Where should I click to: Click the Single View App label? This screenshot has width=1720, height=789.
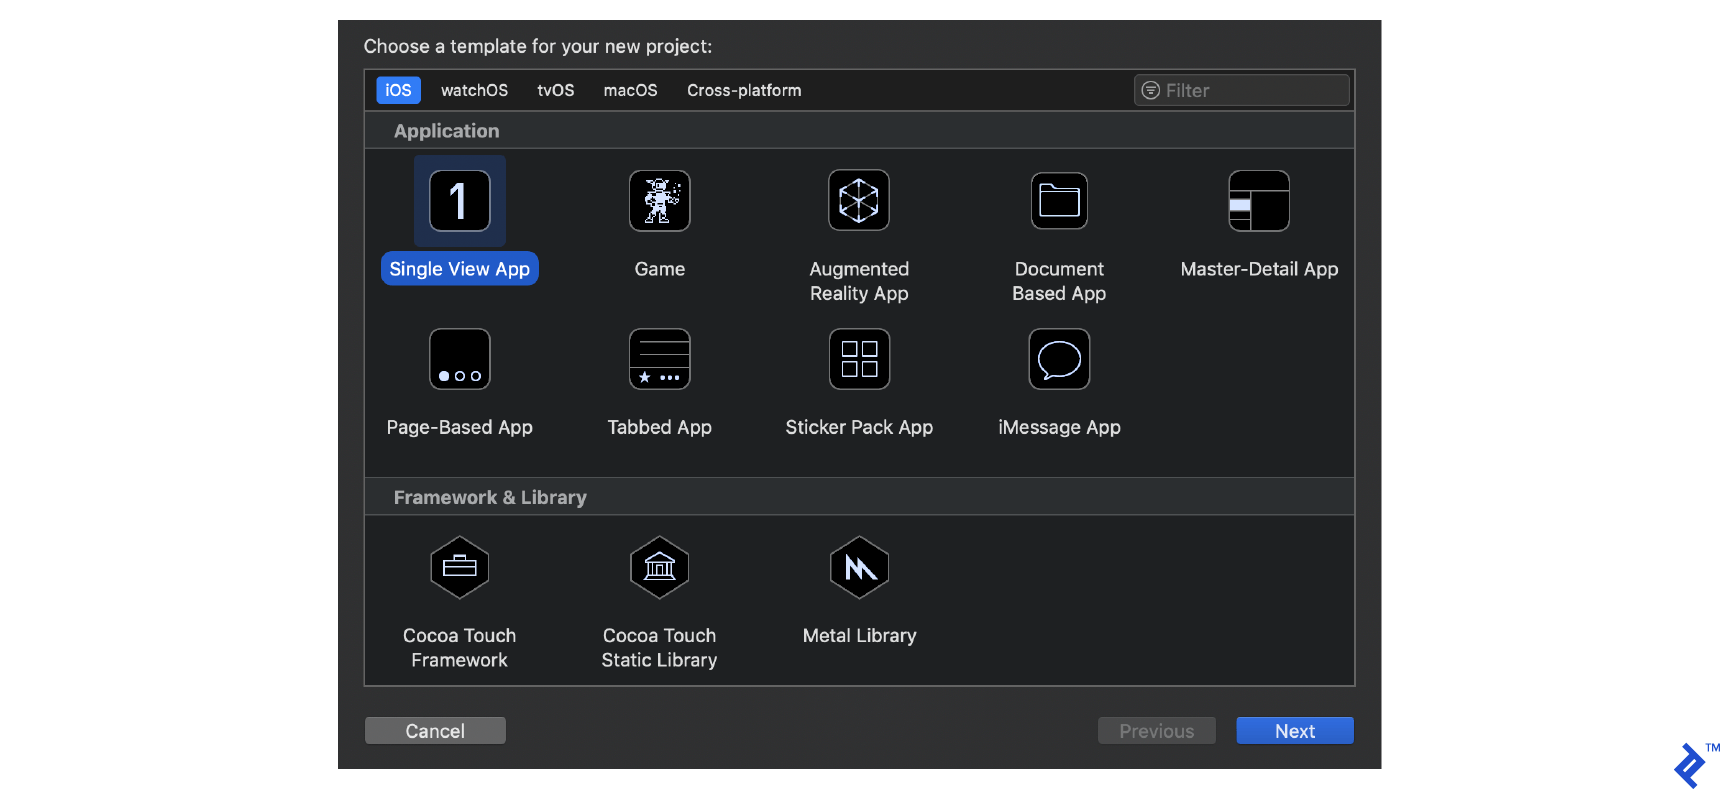tap(460, 269)
